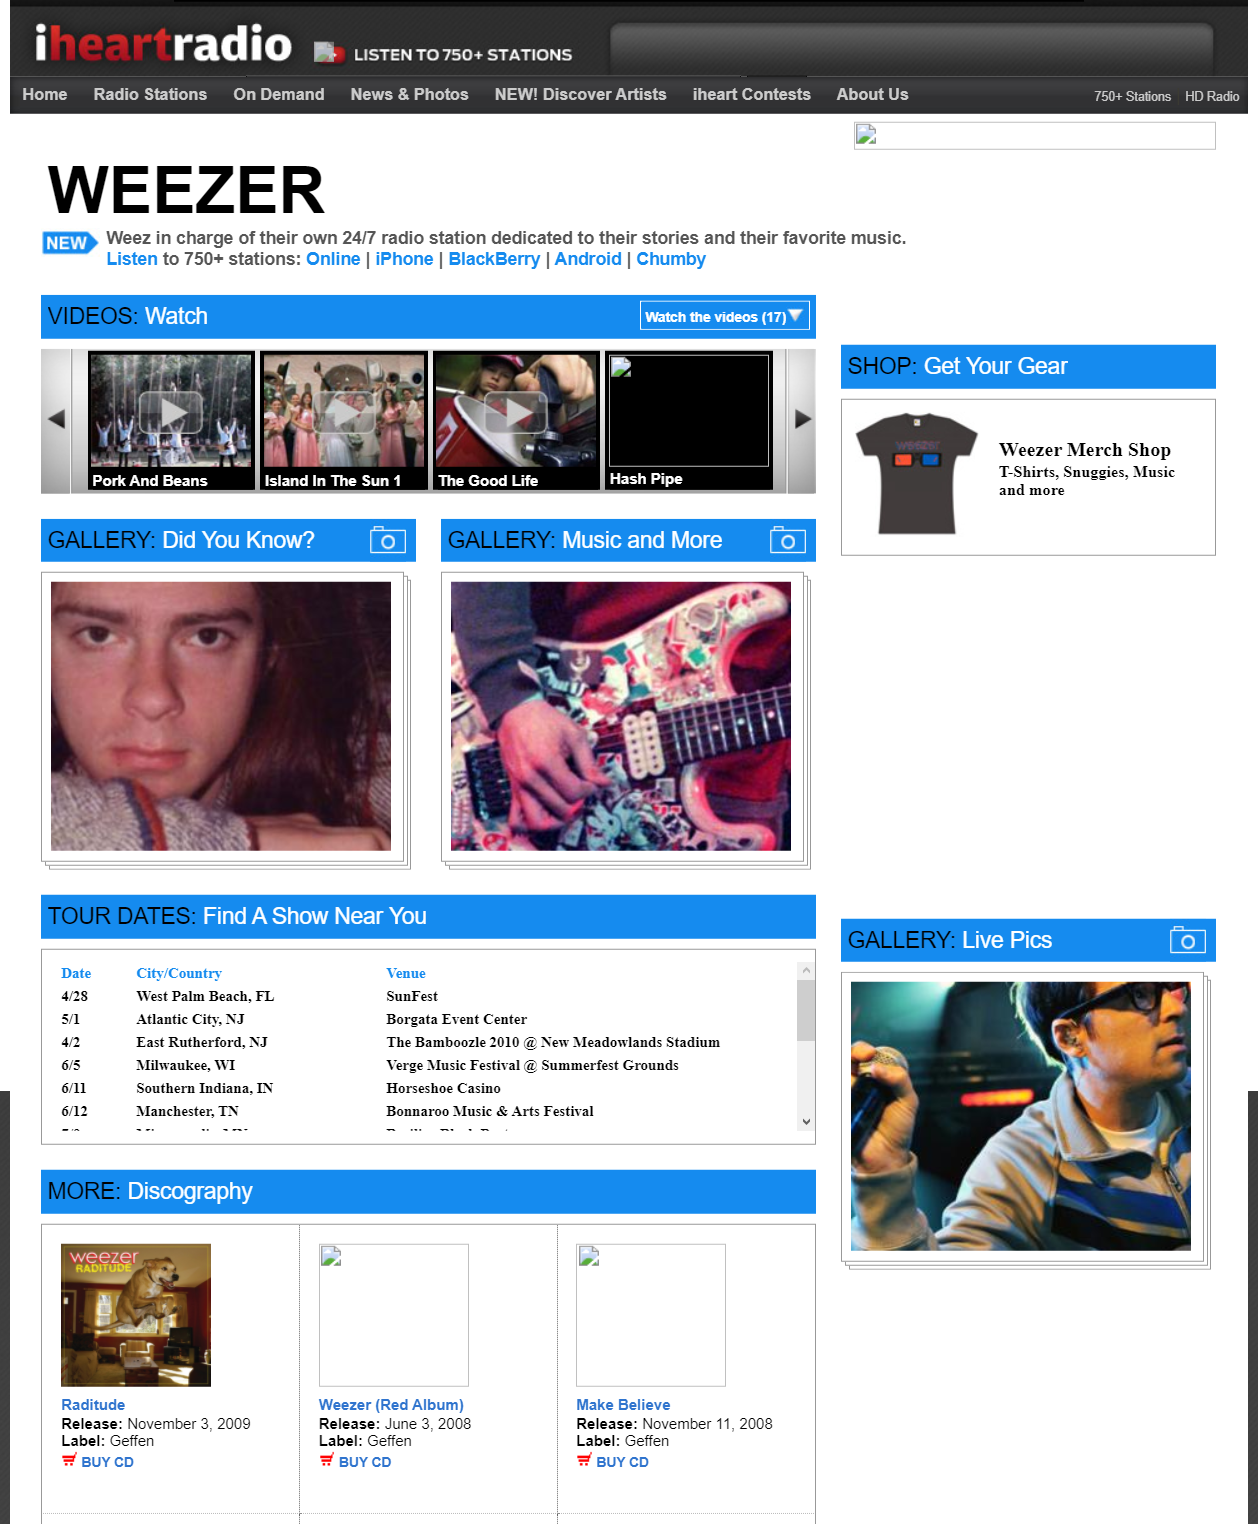Click the left arrow of video carousel
Image resolution: width=1258 pixels, height=1524 pixels.
(x=57, y=420)
